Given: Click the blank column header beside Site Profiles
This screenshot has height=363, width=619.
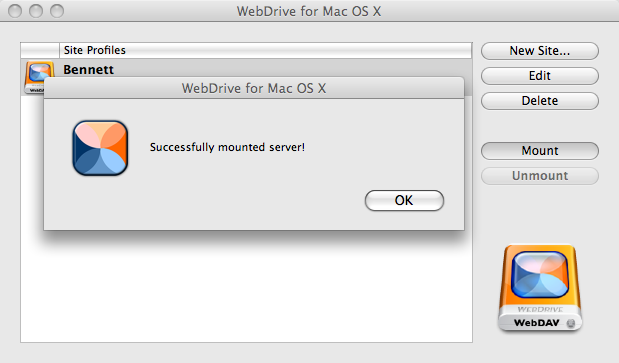Looking at the screenshot, I should [x=40, y=51].
